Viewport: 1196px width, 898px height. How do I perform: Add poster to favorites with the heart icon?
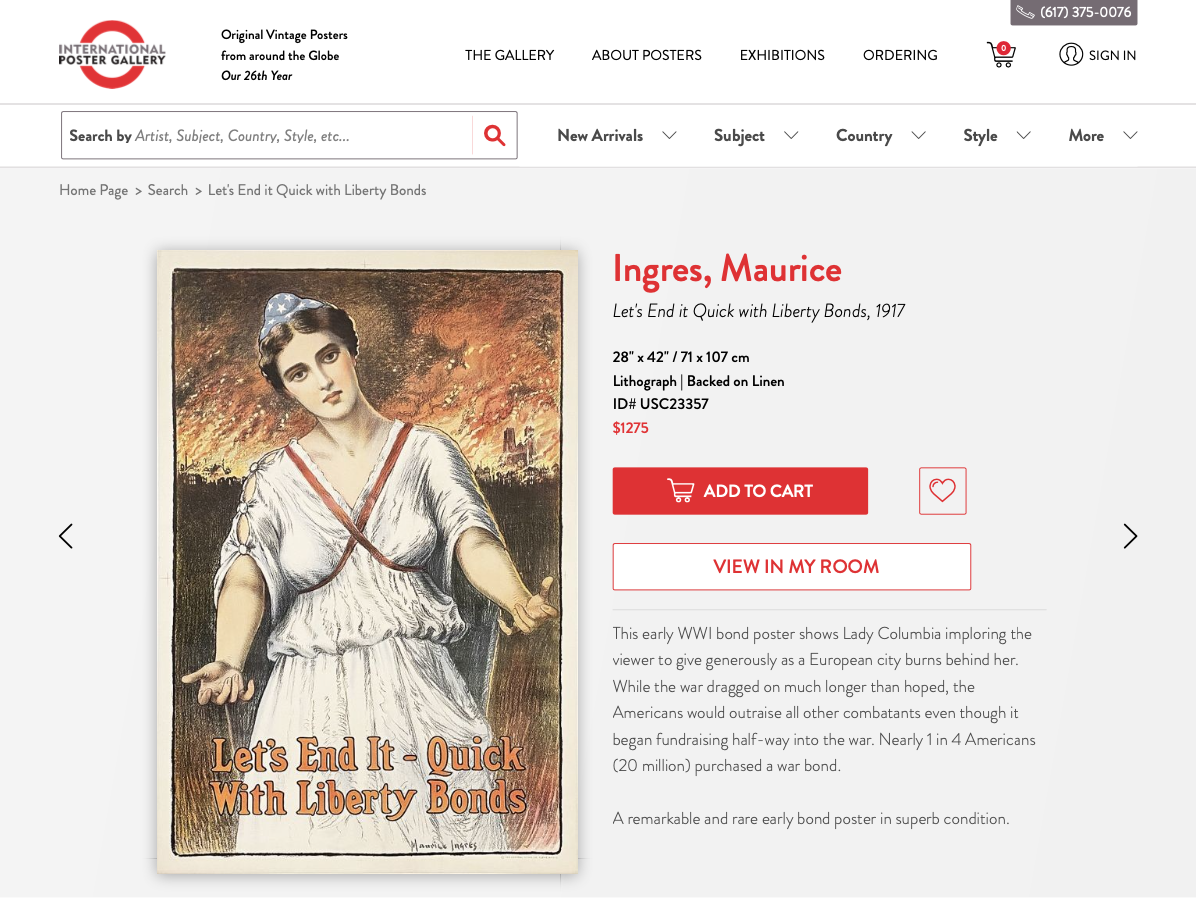pos(943,491)
